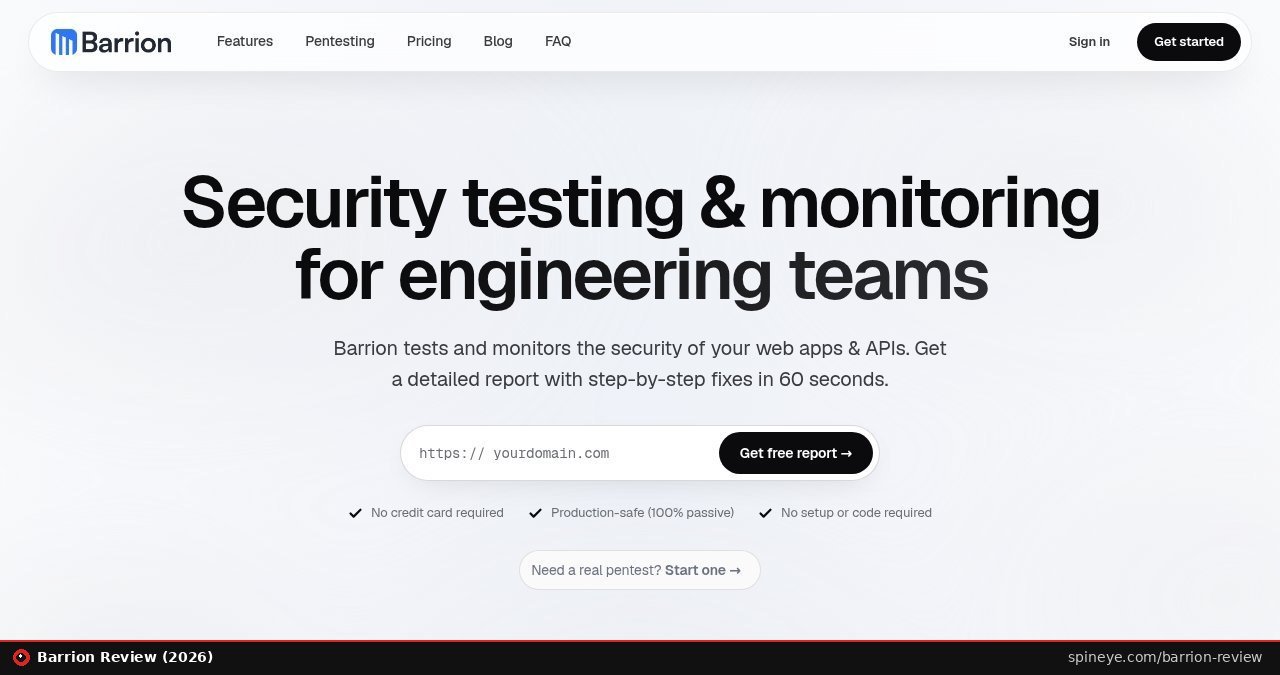This screenshot has height=675, width=1280.
Task: Click the Barrion Review (2026) label
Action: 125,657
